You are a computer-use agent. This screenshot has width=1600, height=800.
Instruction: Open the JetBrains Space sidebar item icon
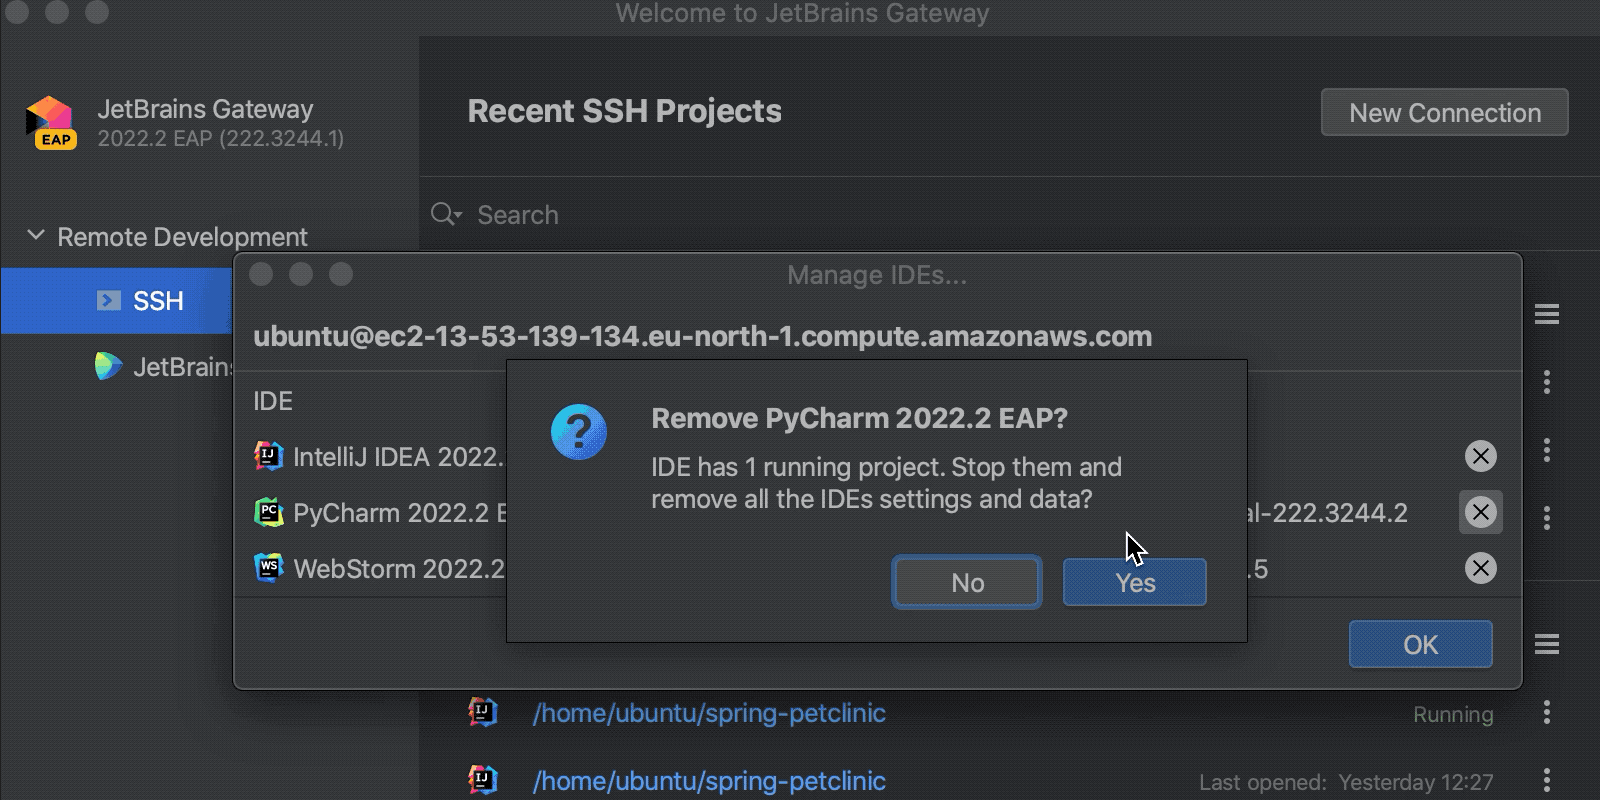tap(107, 367)
